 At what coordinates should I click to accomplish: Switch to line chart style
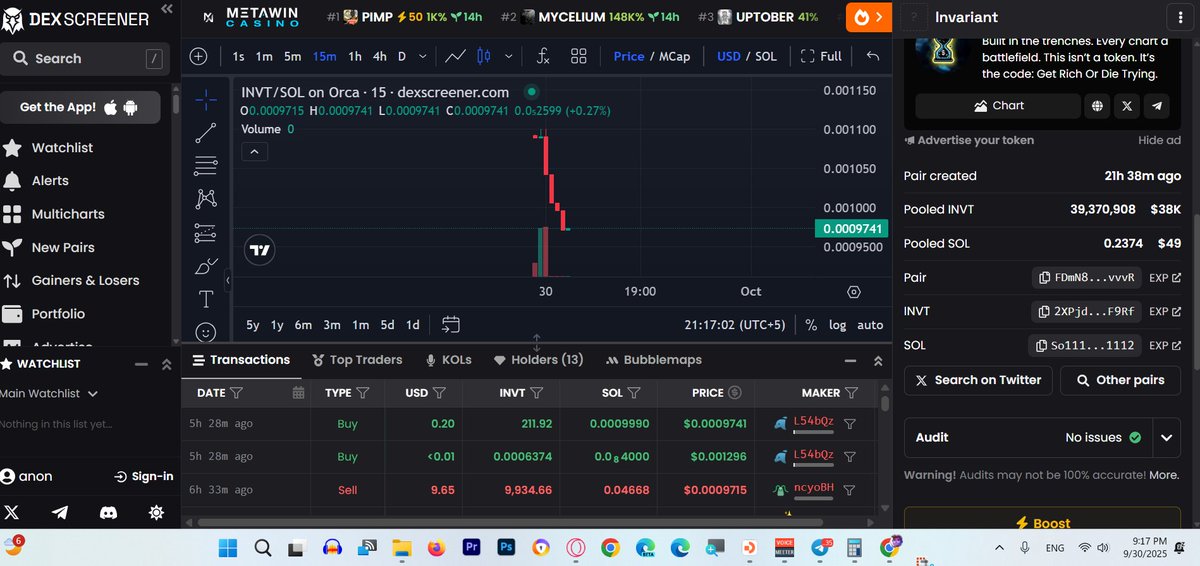pyautogui.click(x=455, y=56)
